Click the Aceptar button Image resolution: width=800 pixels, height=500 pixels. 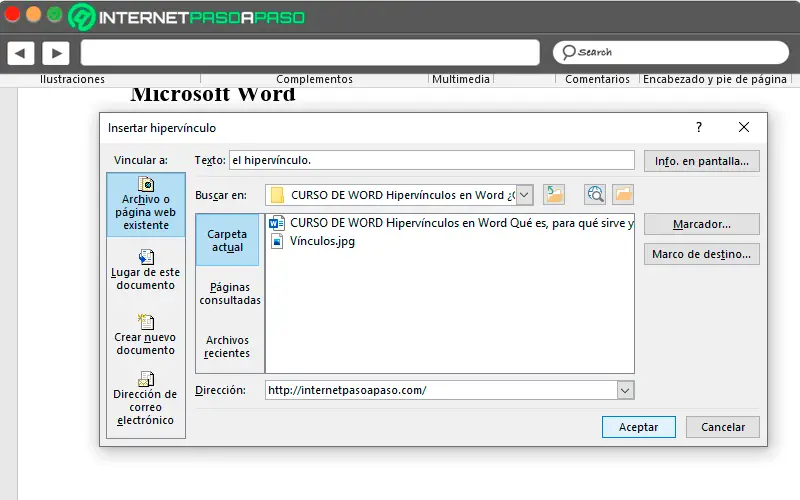[x=638, y=427]
